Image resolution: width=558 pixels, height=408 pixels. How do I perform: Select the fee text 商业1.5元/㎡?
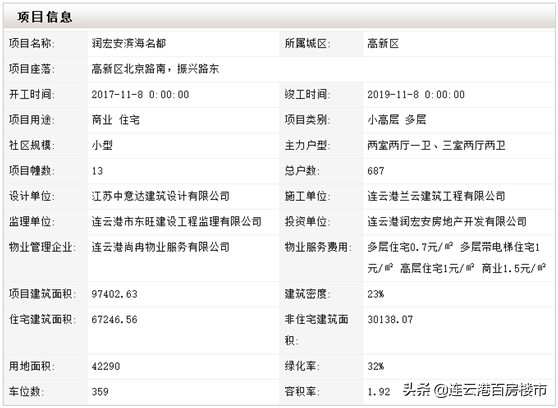pyautogui.click(x=514, y=268)
